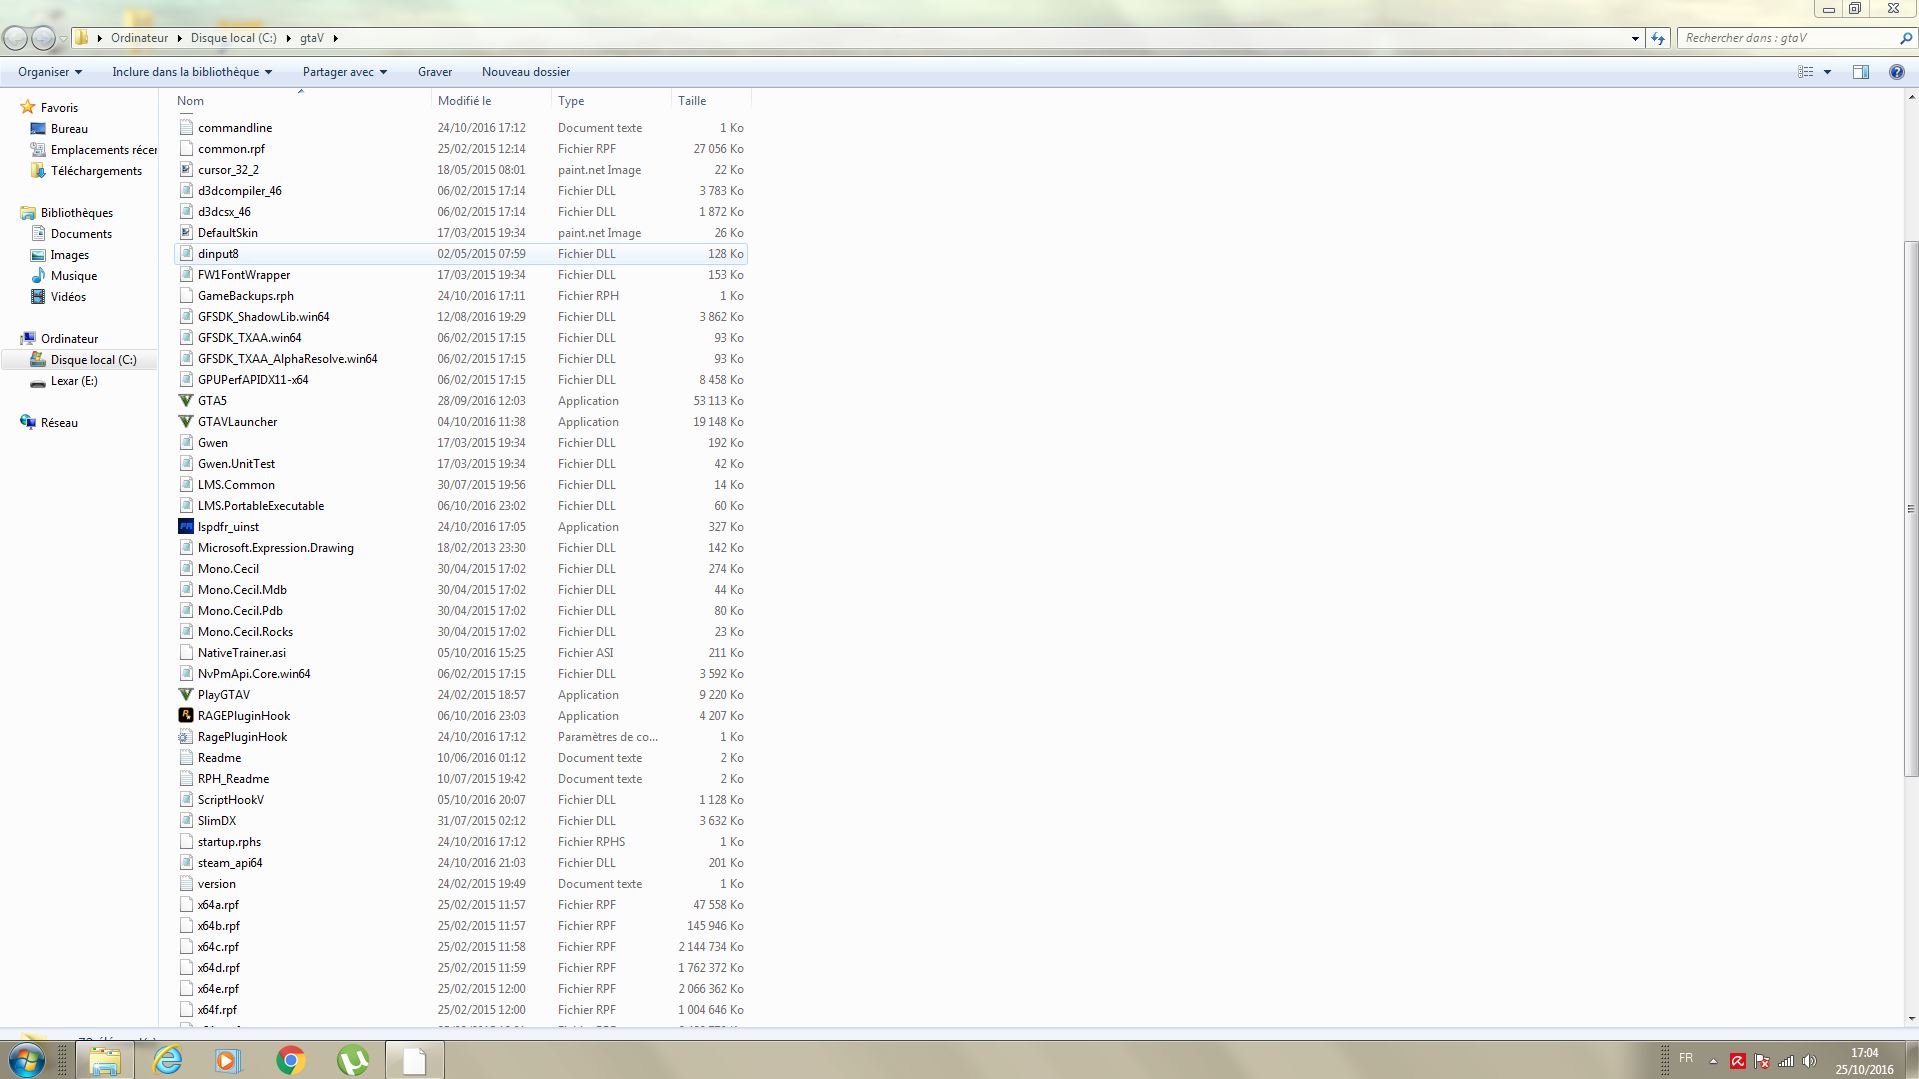The image size is (1919, 1079).
Task: Click the blank document taskbar icon
Action: [414, 1060]
